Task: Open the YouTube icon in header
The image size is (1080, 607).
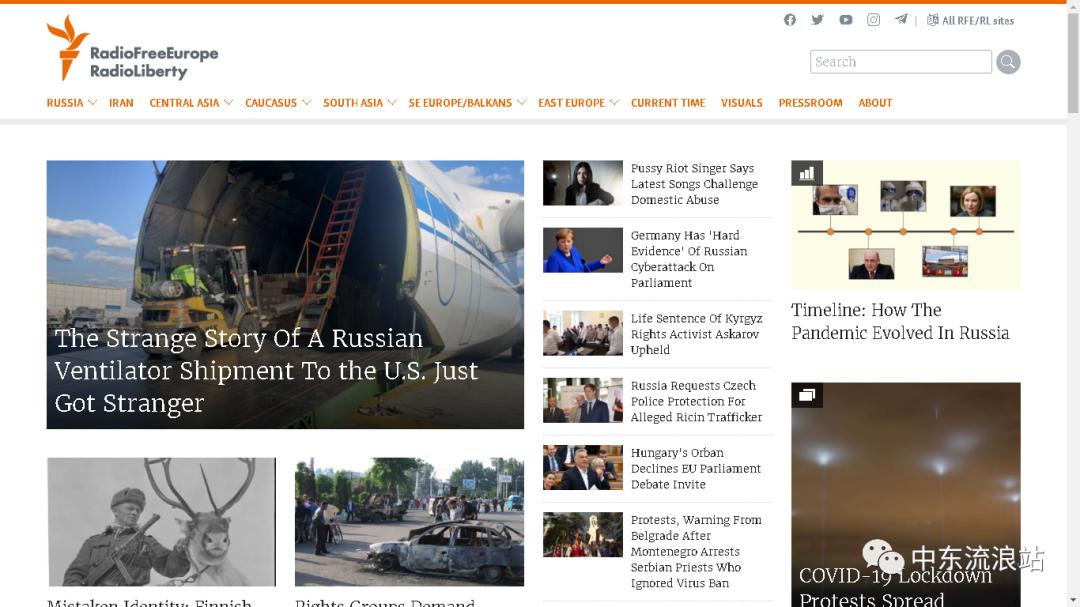Action: (x=846, y=20)
